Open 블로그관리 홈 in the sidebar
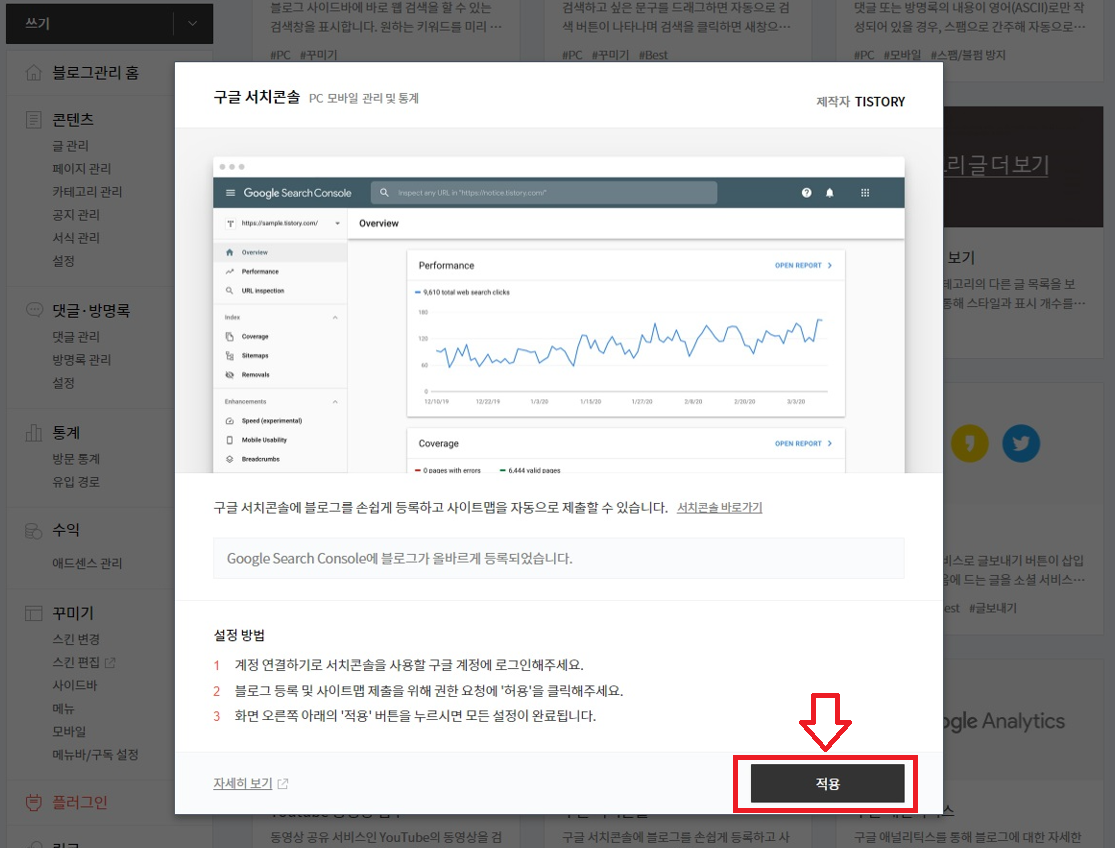 pos(95,73)
